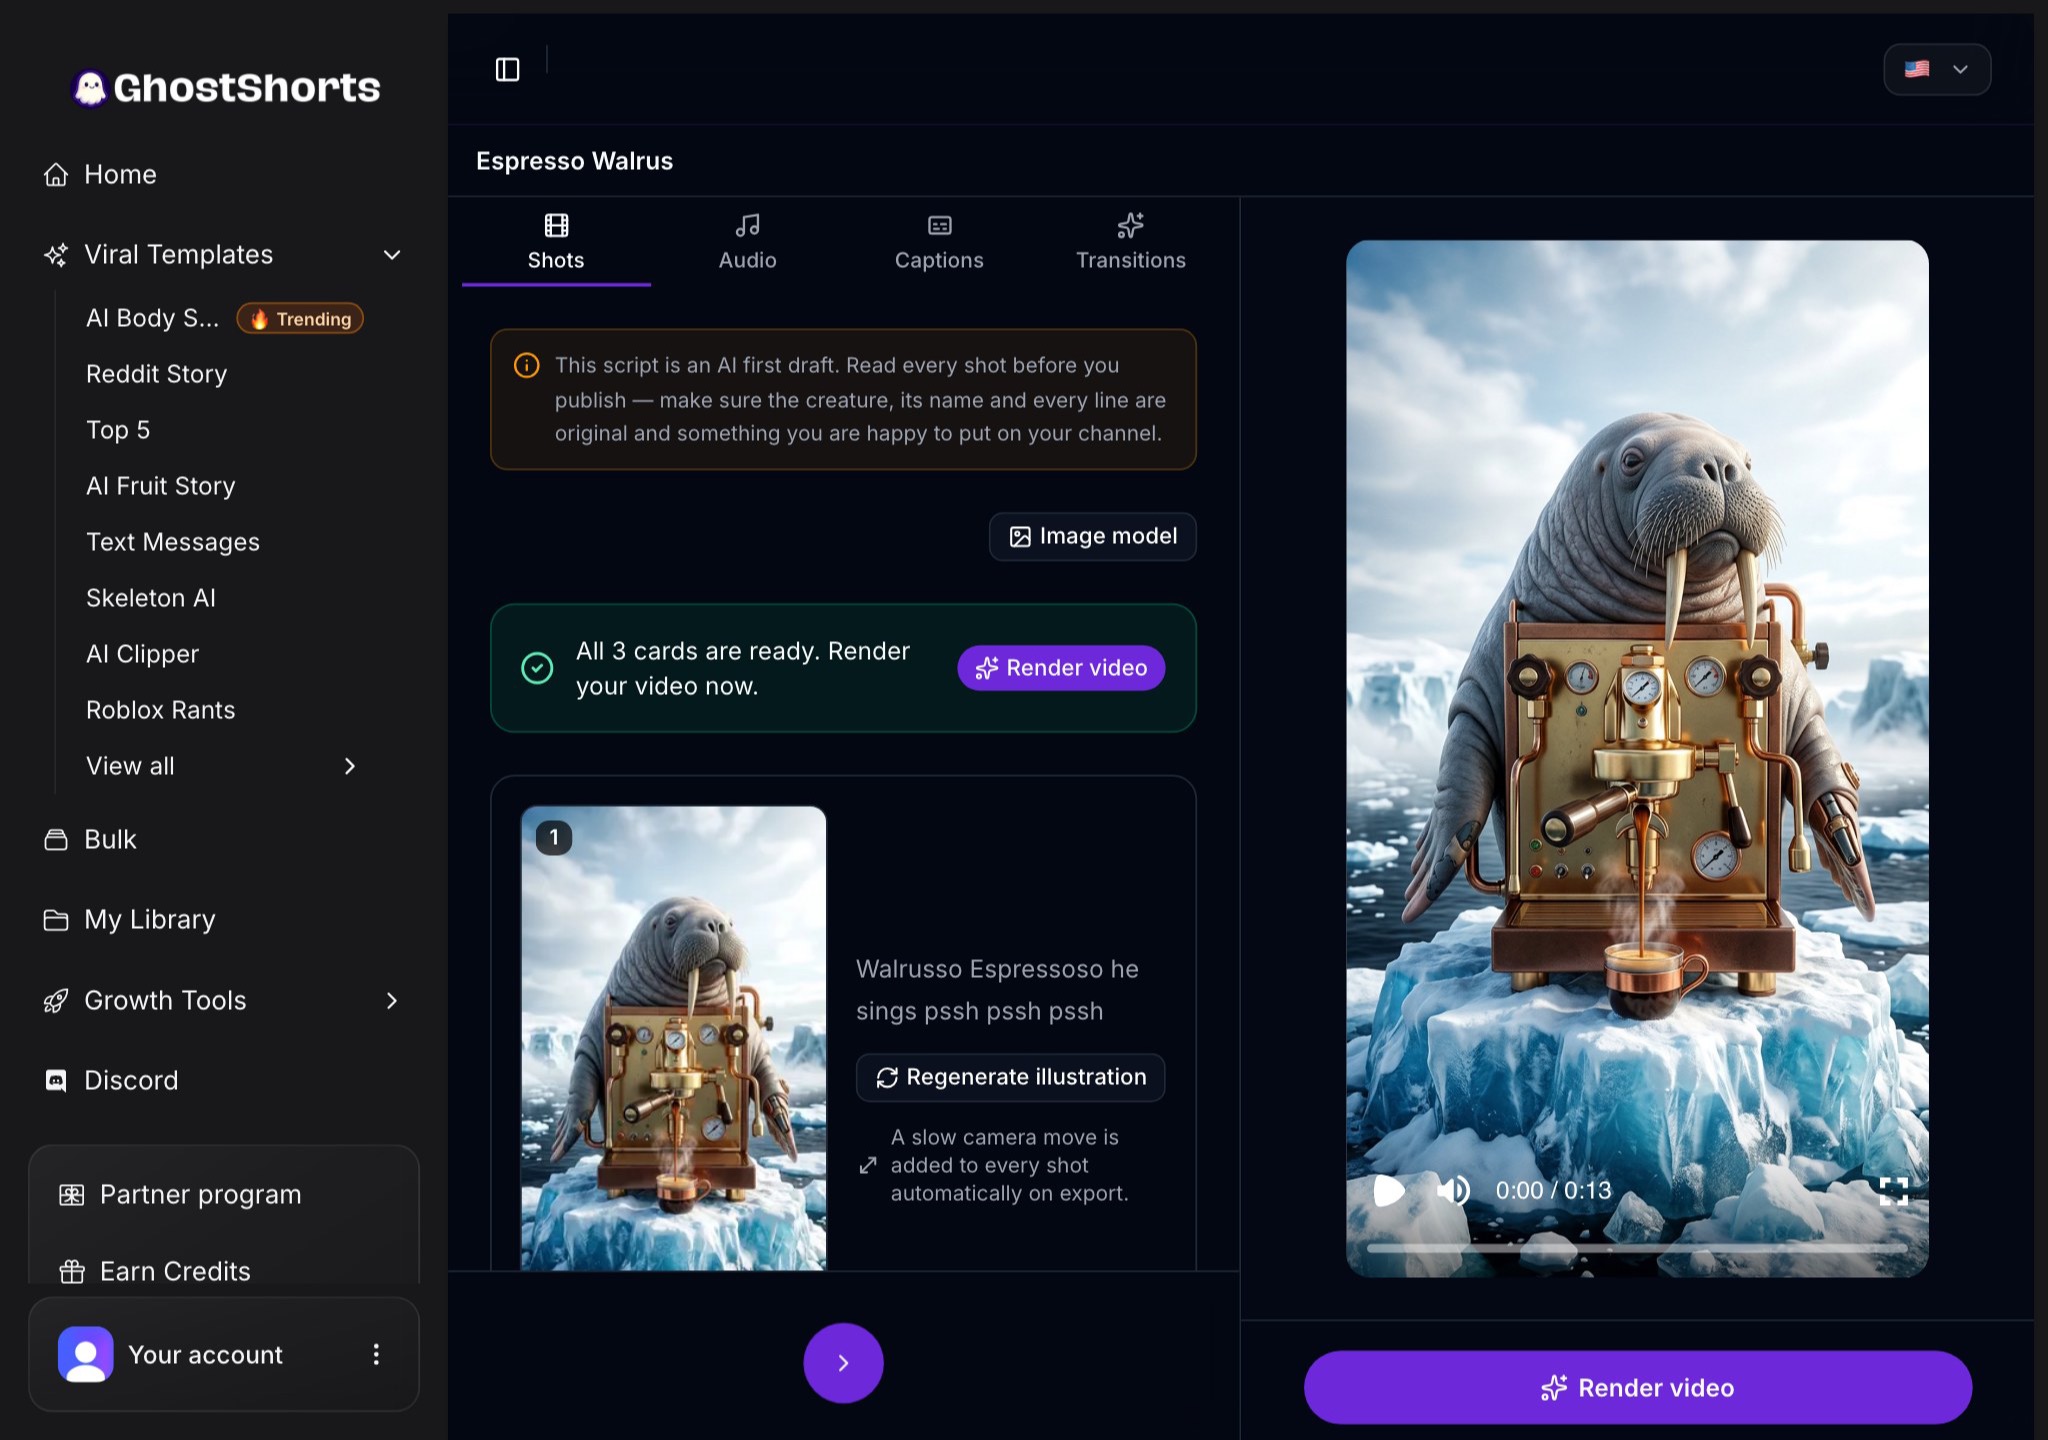Click the Espresso Walrus project title
Image resolution: width=2048 pixels, height=1440 pixels.
click(x=574, y=161)
